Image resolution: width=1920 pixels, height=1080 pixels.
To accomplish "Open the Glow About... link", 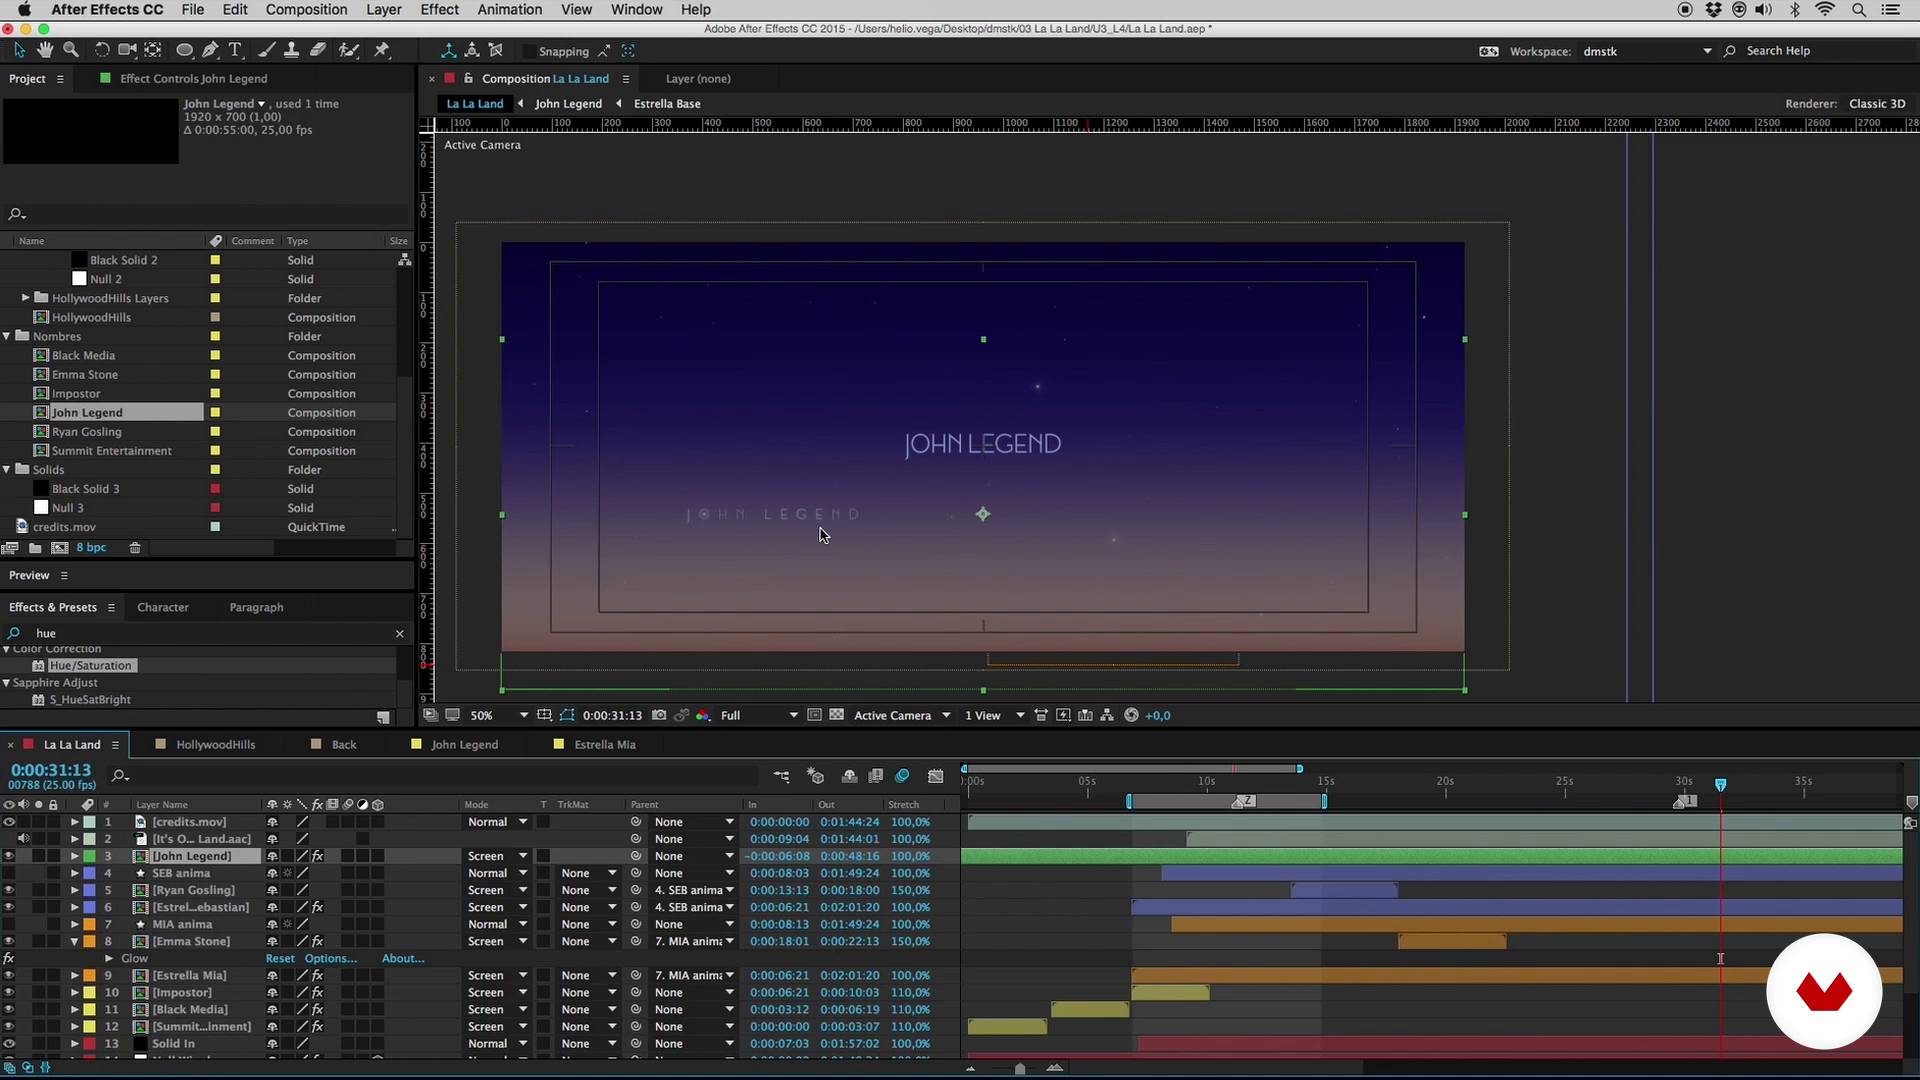I will click(x=403, y=958).
